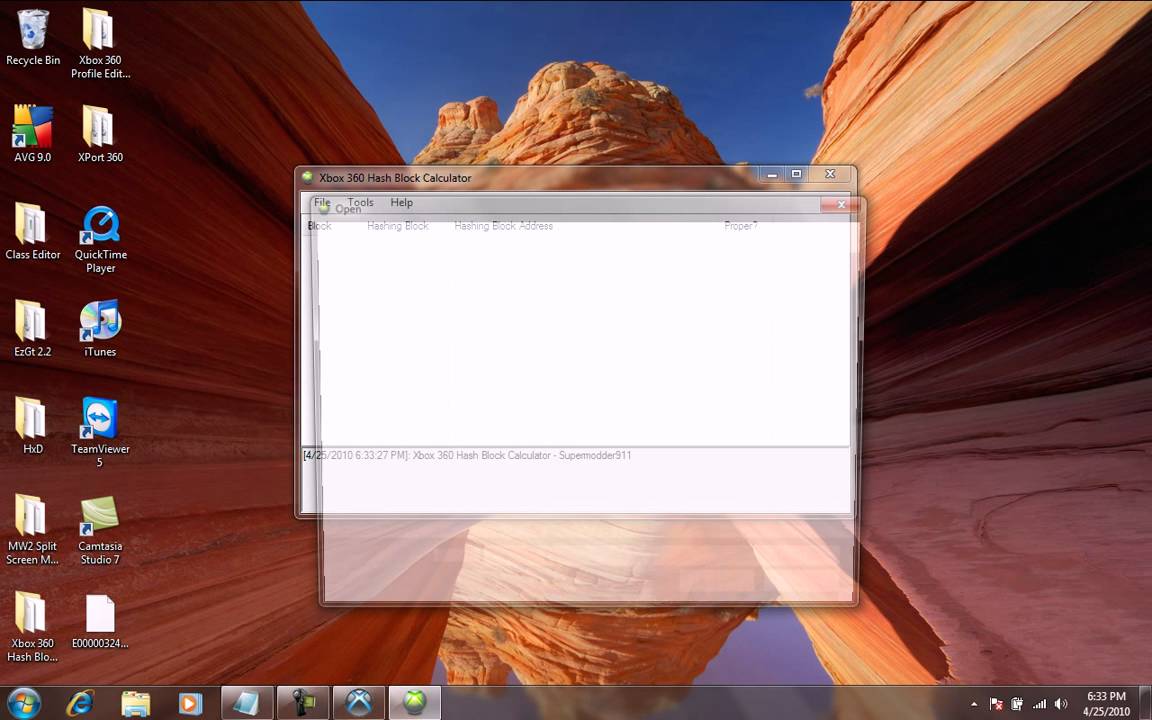Launch the iTunes shortcut

pos(100,328)
